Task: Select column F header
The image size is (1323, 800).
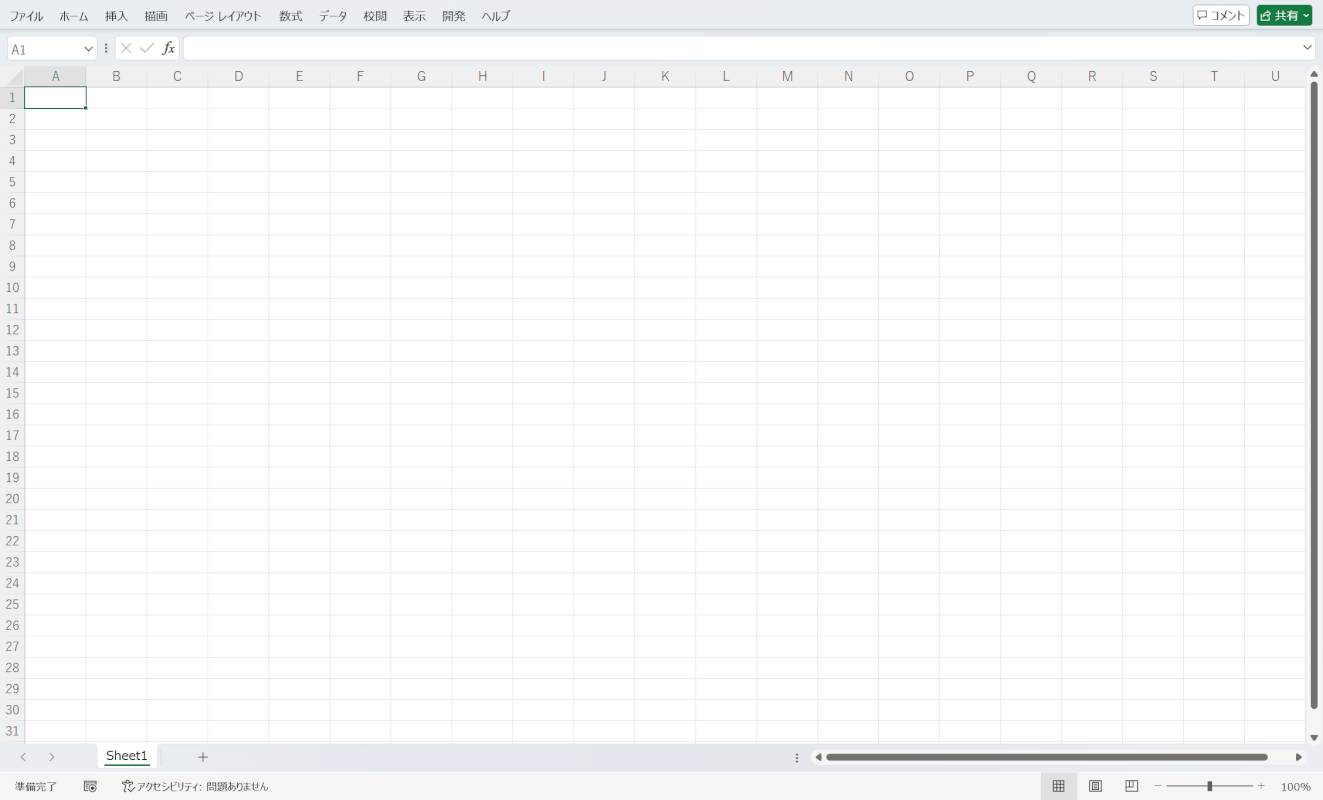Action: click(360, 77)
